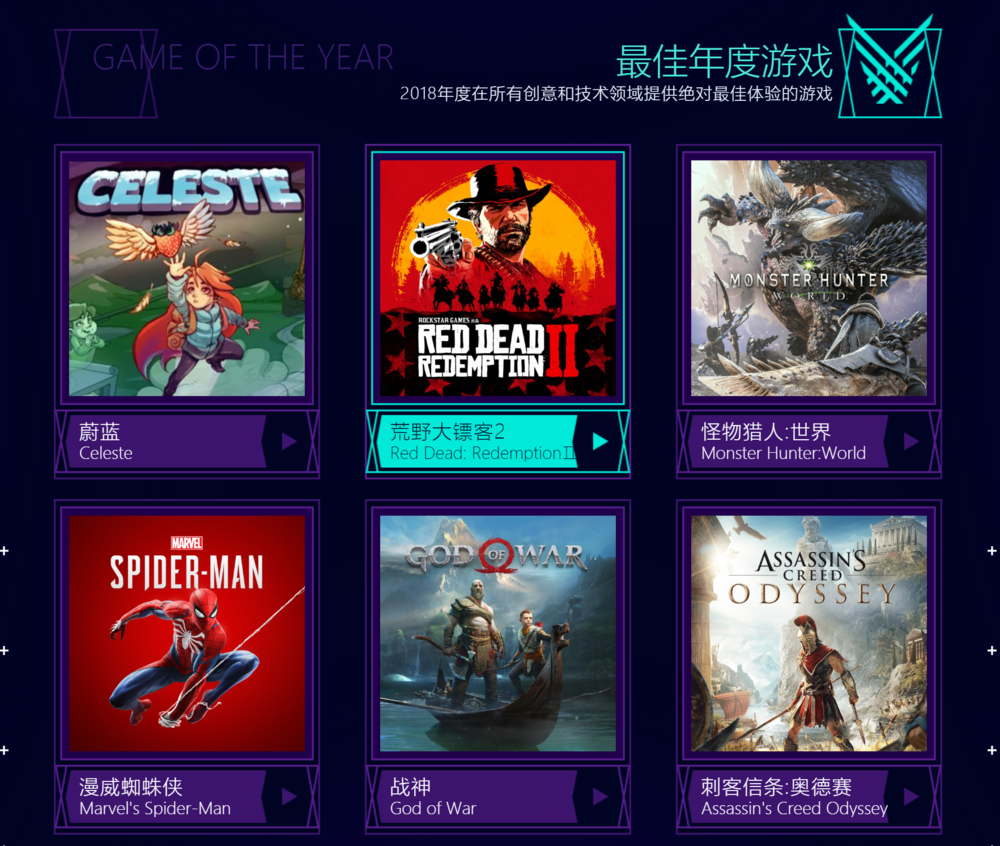Click the play arrow beside God of War
The height and width of the screenshot is (846, 1000).
coord(600,796)
